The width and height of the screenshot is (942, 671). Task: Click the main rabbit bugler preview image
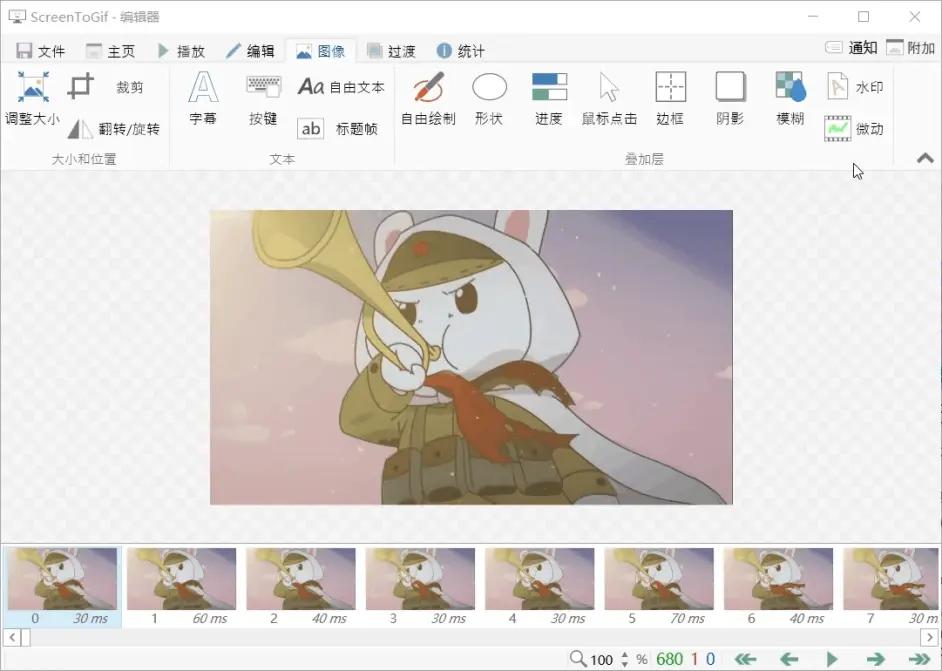click(x=471, y=357)
